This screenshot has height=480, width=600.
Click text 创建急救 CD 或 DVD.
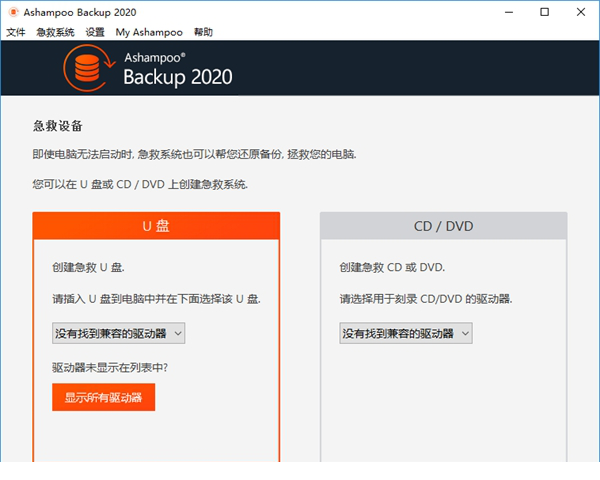392,267
